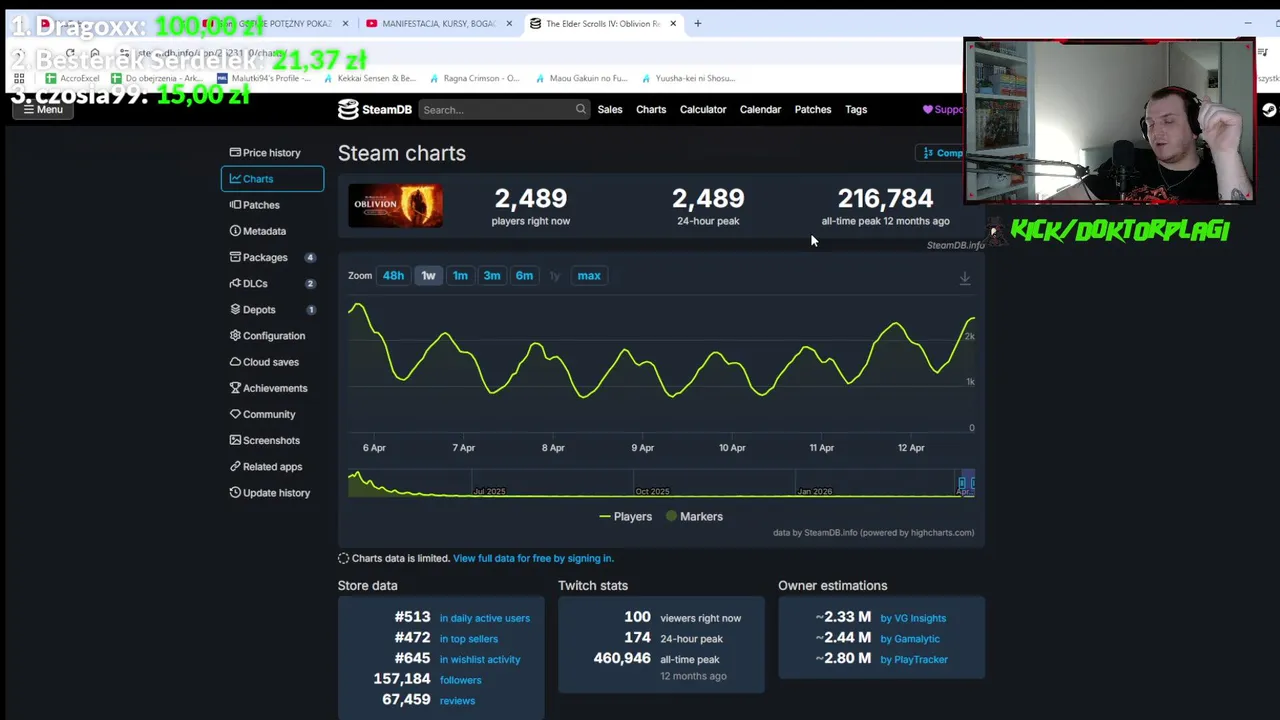This screenshot has width=1280, height=720.
Task: Set chart zoom to 1m
Action: (460, 275)
